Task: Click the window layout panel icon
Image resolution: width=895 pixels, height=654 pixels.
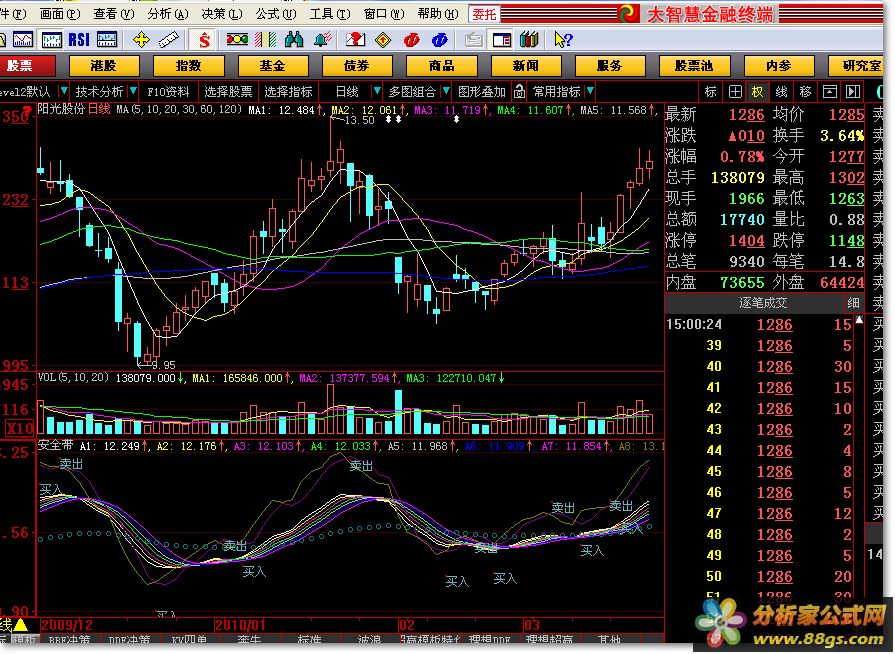Action: pyautogui.click(x=502, y=39)
